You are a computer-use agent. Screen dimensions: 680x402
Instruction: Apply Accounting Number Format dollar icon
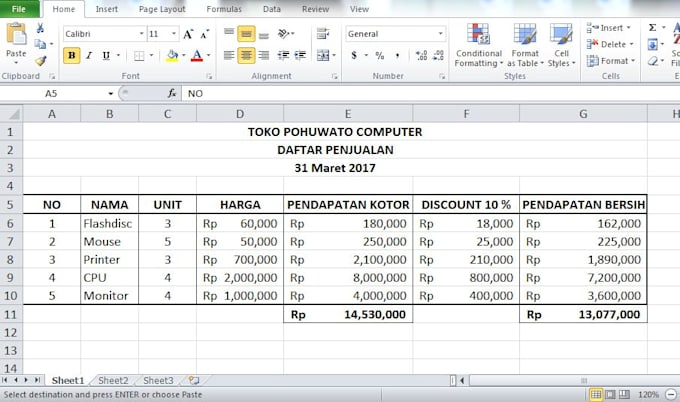click(x=354, y=56)
